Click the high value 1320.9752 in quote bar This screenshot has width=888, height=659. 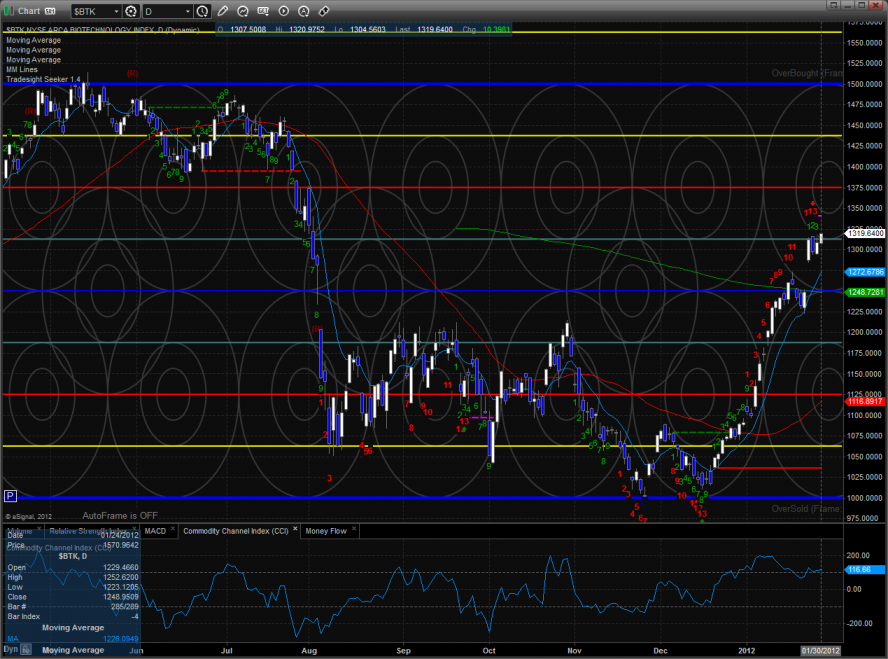307,29
